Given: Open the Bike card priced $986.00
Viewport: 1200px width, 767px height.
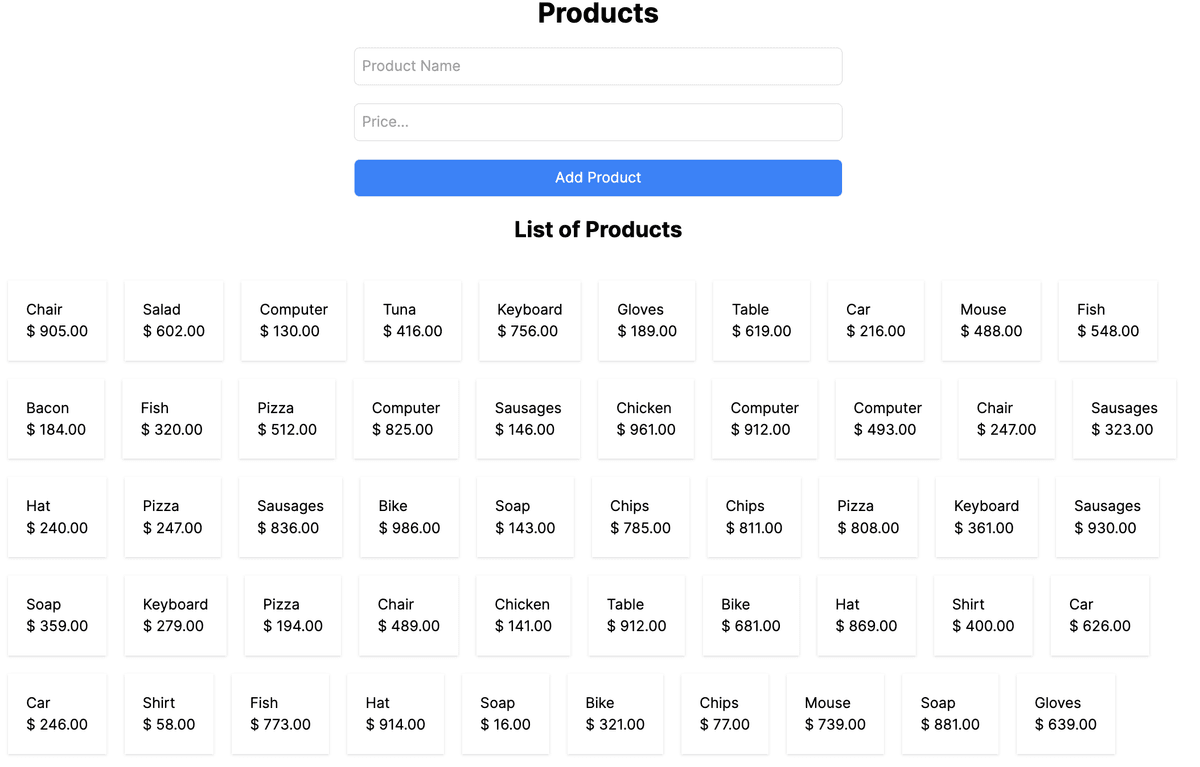Looking at the screenshot, I should (409, 517).
